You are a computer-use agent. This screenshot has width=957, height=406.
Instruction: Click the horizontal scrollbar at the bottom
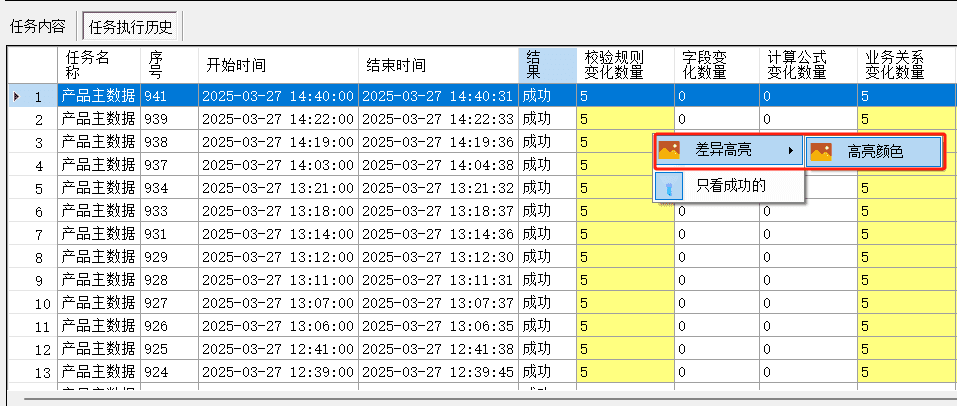click(482, 399)
